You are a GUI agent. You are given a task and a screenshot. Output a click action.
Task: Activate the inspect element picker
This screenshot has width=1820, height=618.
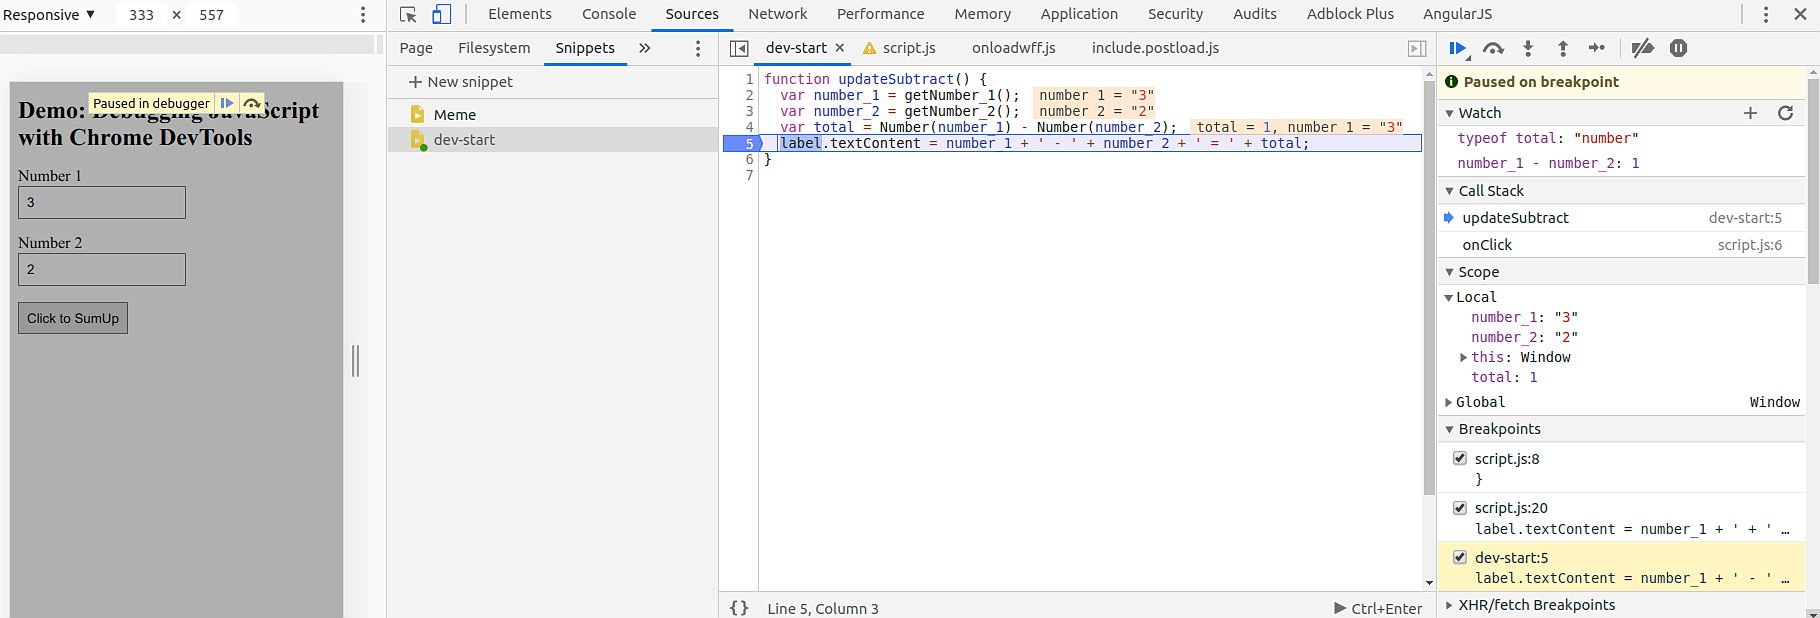pyautogui.click(x=408, y=14)
